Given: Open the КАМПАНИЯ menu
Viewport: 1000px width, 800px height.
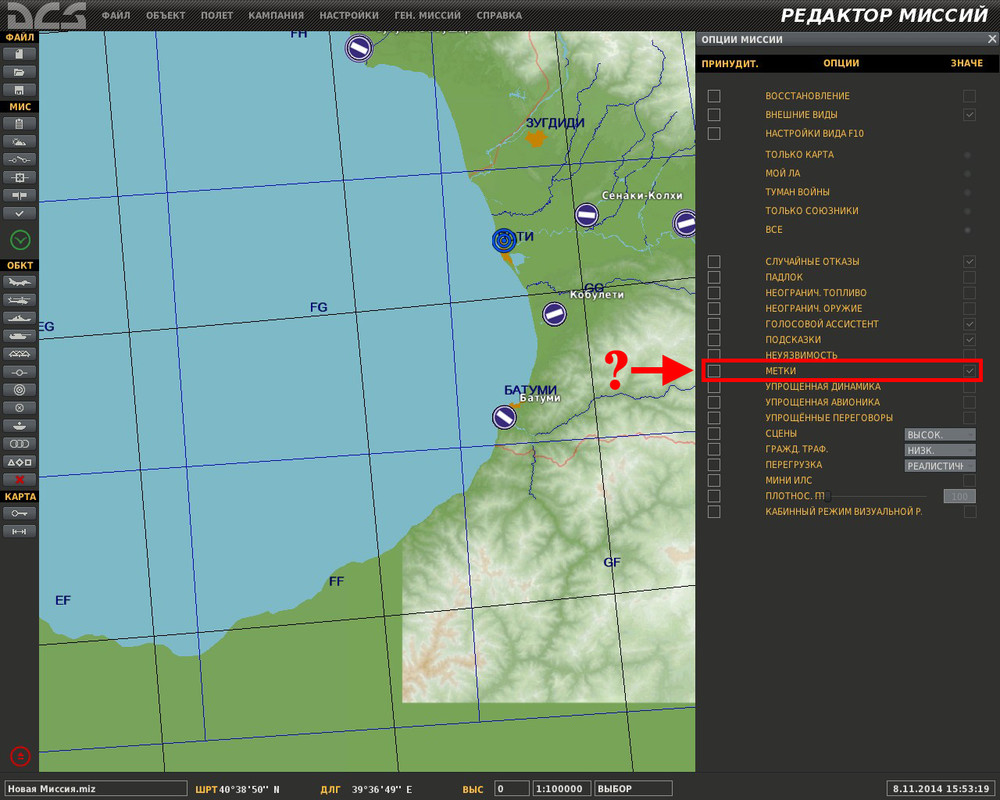Looking at the screenshot, I should [x=276, y=15].
